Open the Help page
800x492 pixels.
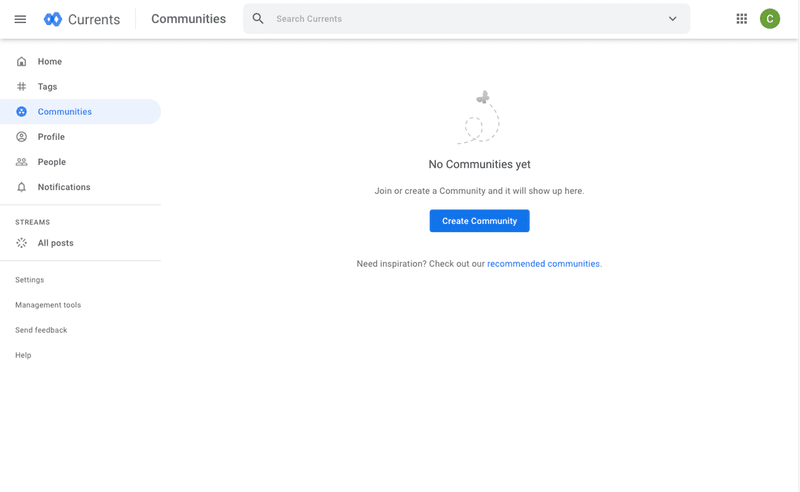click(23, 355)
